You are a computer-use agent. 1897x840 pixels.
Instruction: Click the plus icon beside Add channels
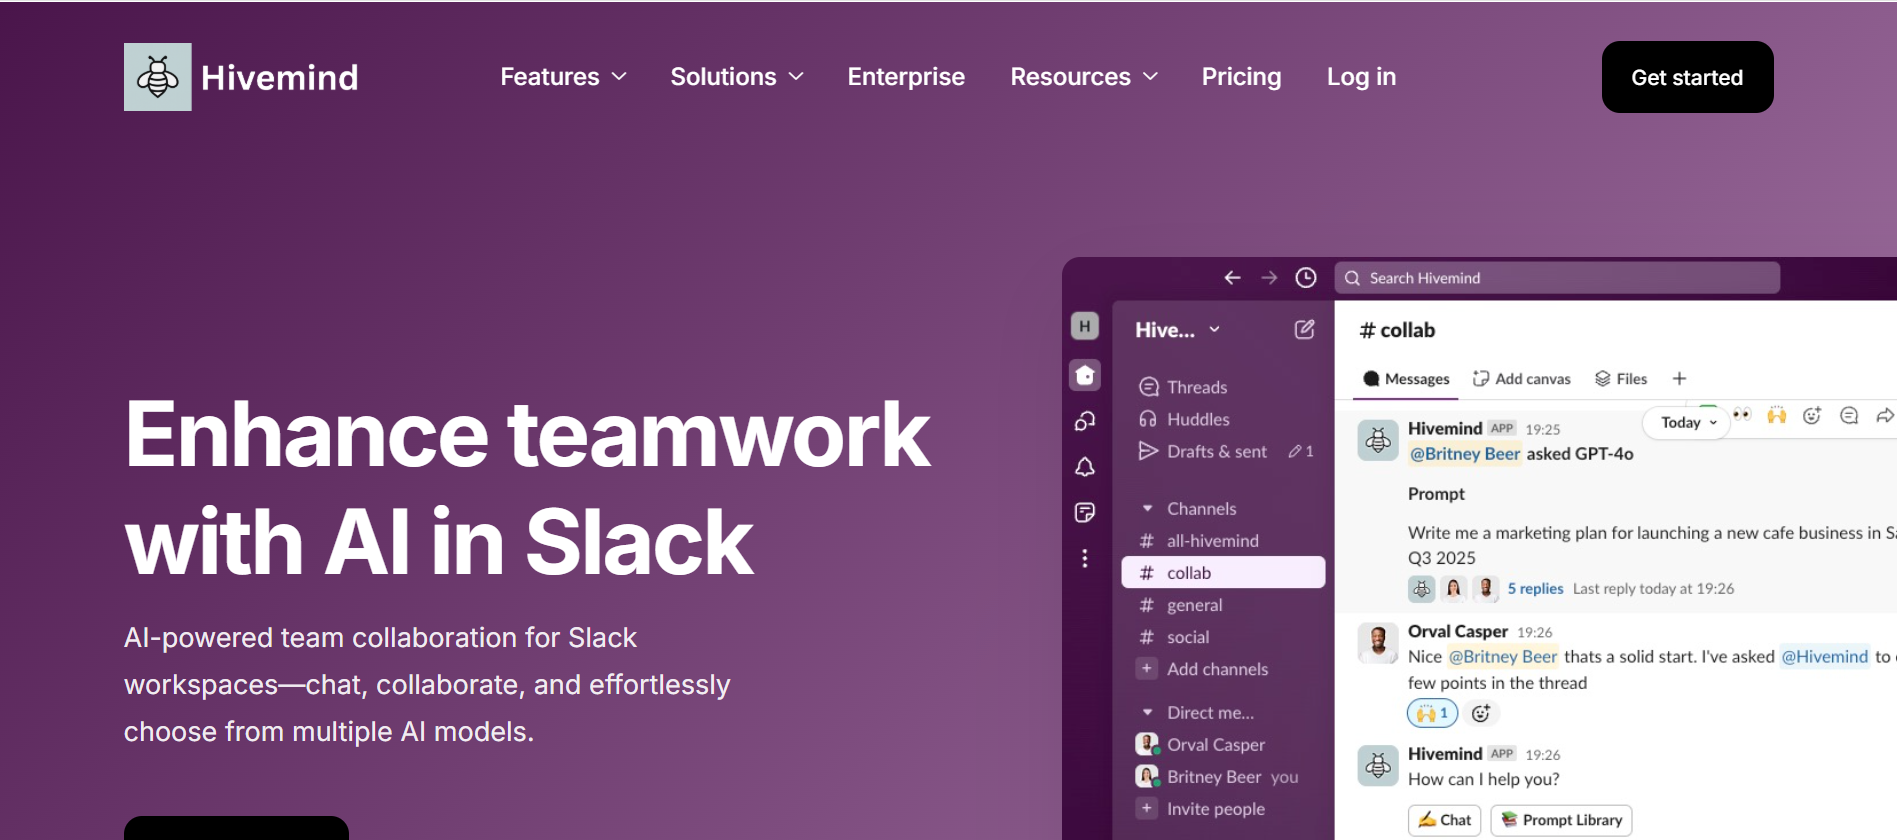(x=1147, y=668)
